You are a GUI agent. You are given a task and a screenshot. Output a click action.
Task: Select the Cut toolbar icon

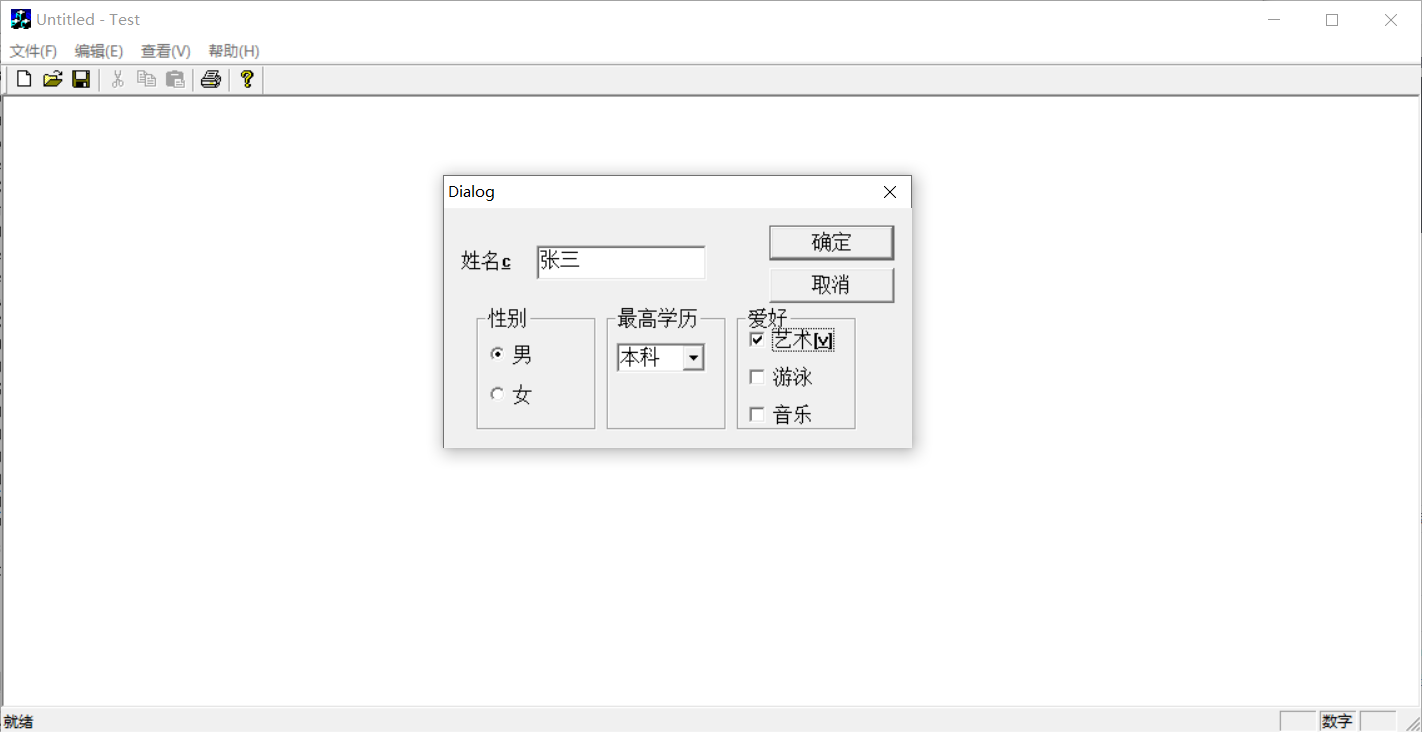pos(117,78)
